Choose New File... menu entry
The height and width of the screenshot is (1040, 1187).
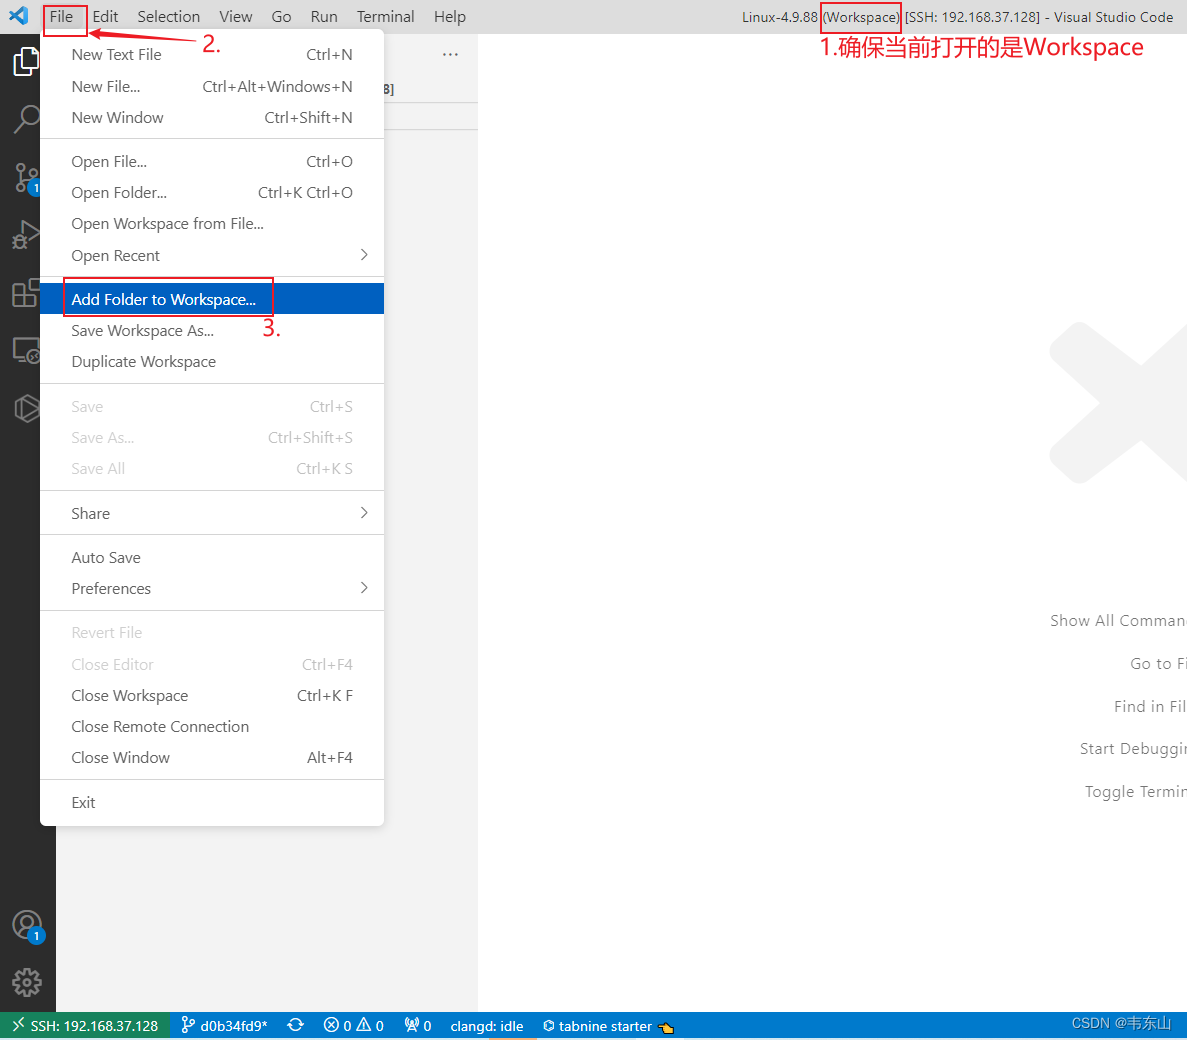point(212,86)
